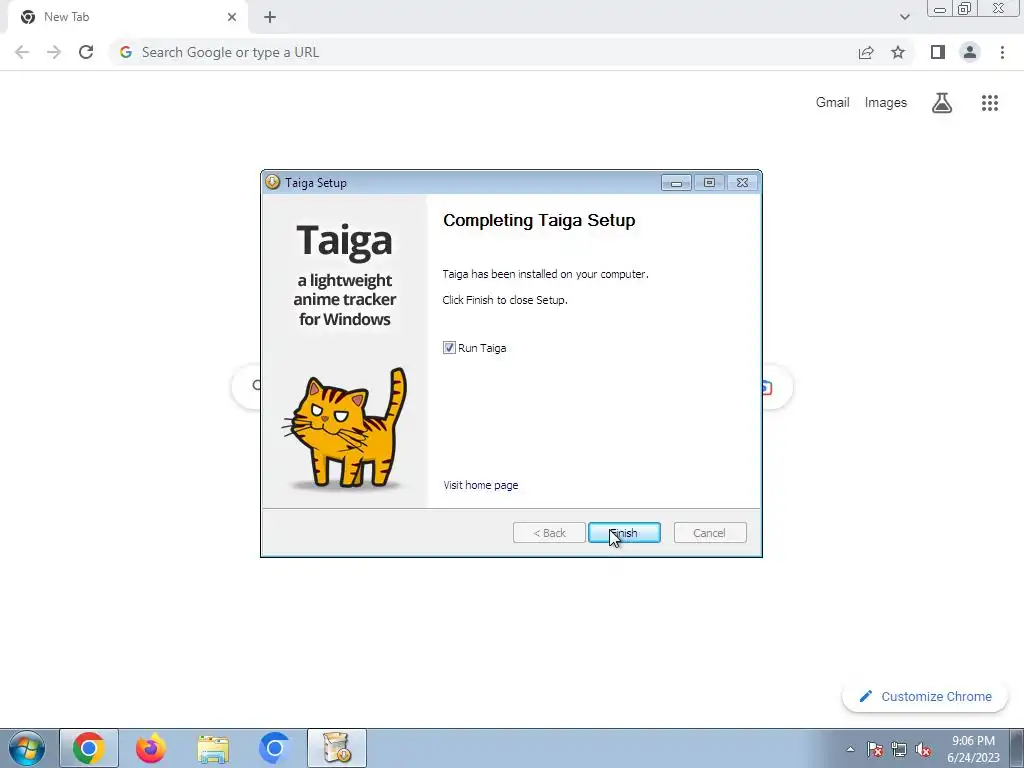This screenshot has width=1024, height=768.
Task: Go forward in Chrome navigation
Action: coord(54,52)
